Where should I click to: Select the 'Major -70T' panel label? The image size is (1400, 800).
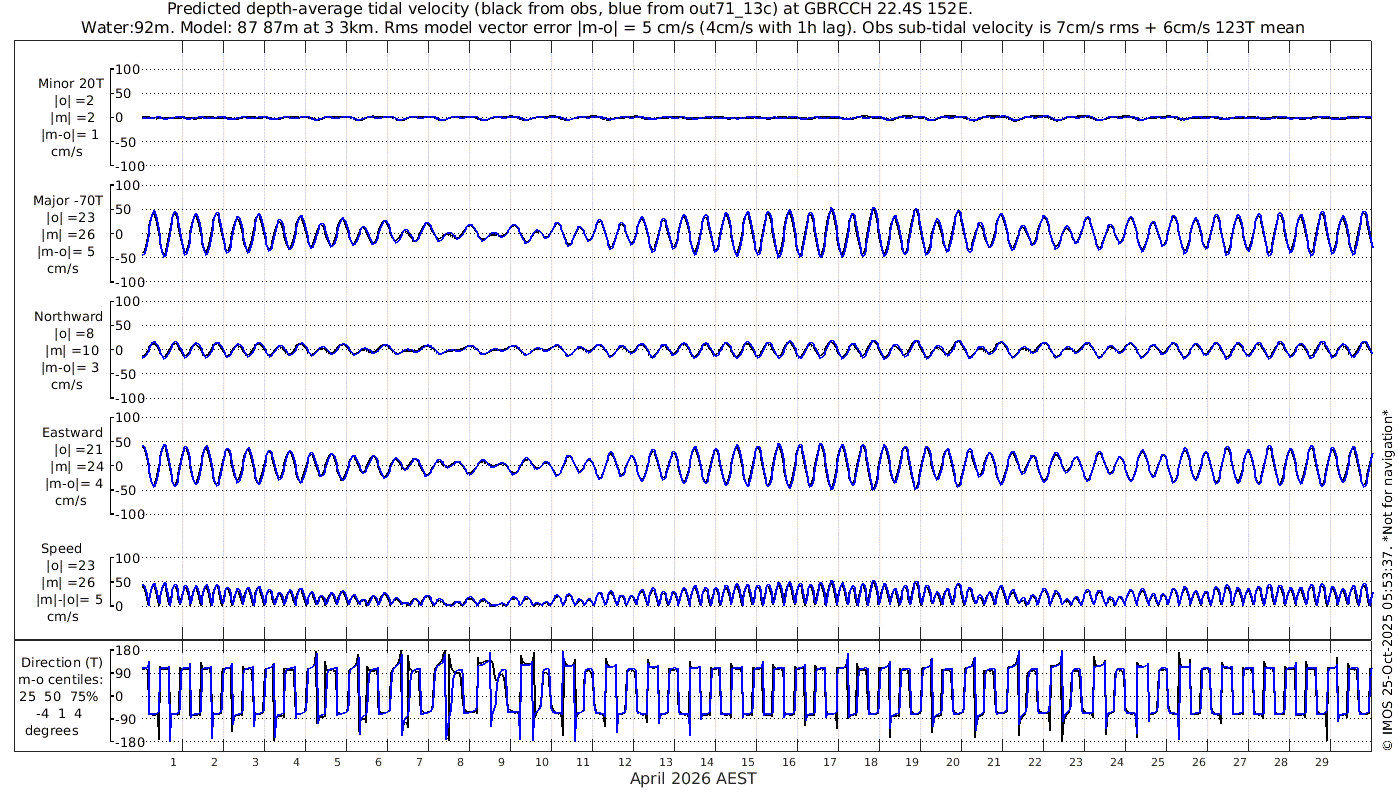[x=68, y=201]
